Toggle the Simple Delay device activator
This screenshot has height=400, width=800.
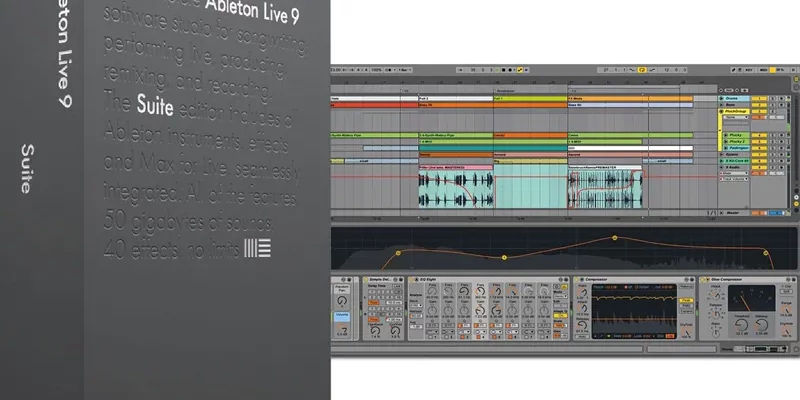(365, 280)
